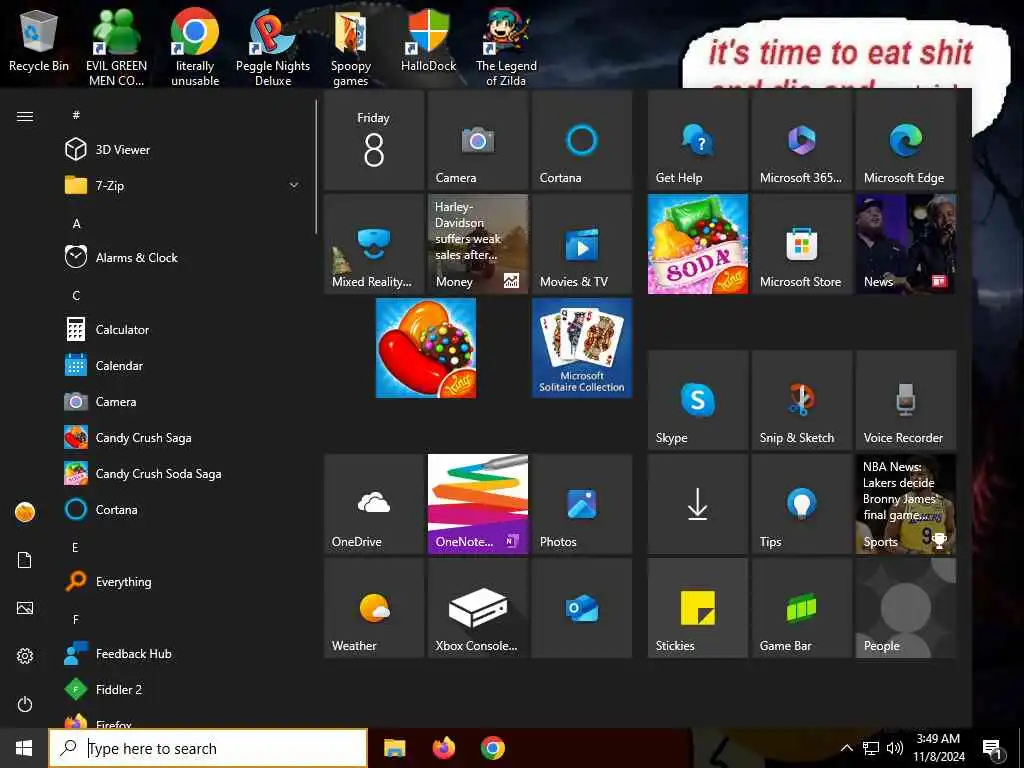Open the News live tile
The width and height of the screenshot is (1024, 768).
click(905, 244)
